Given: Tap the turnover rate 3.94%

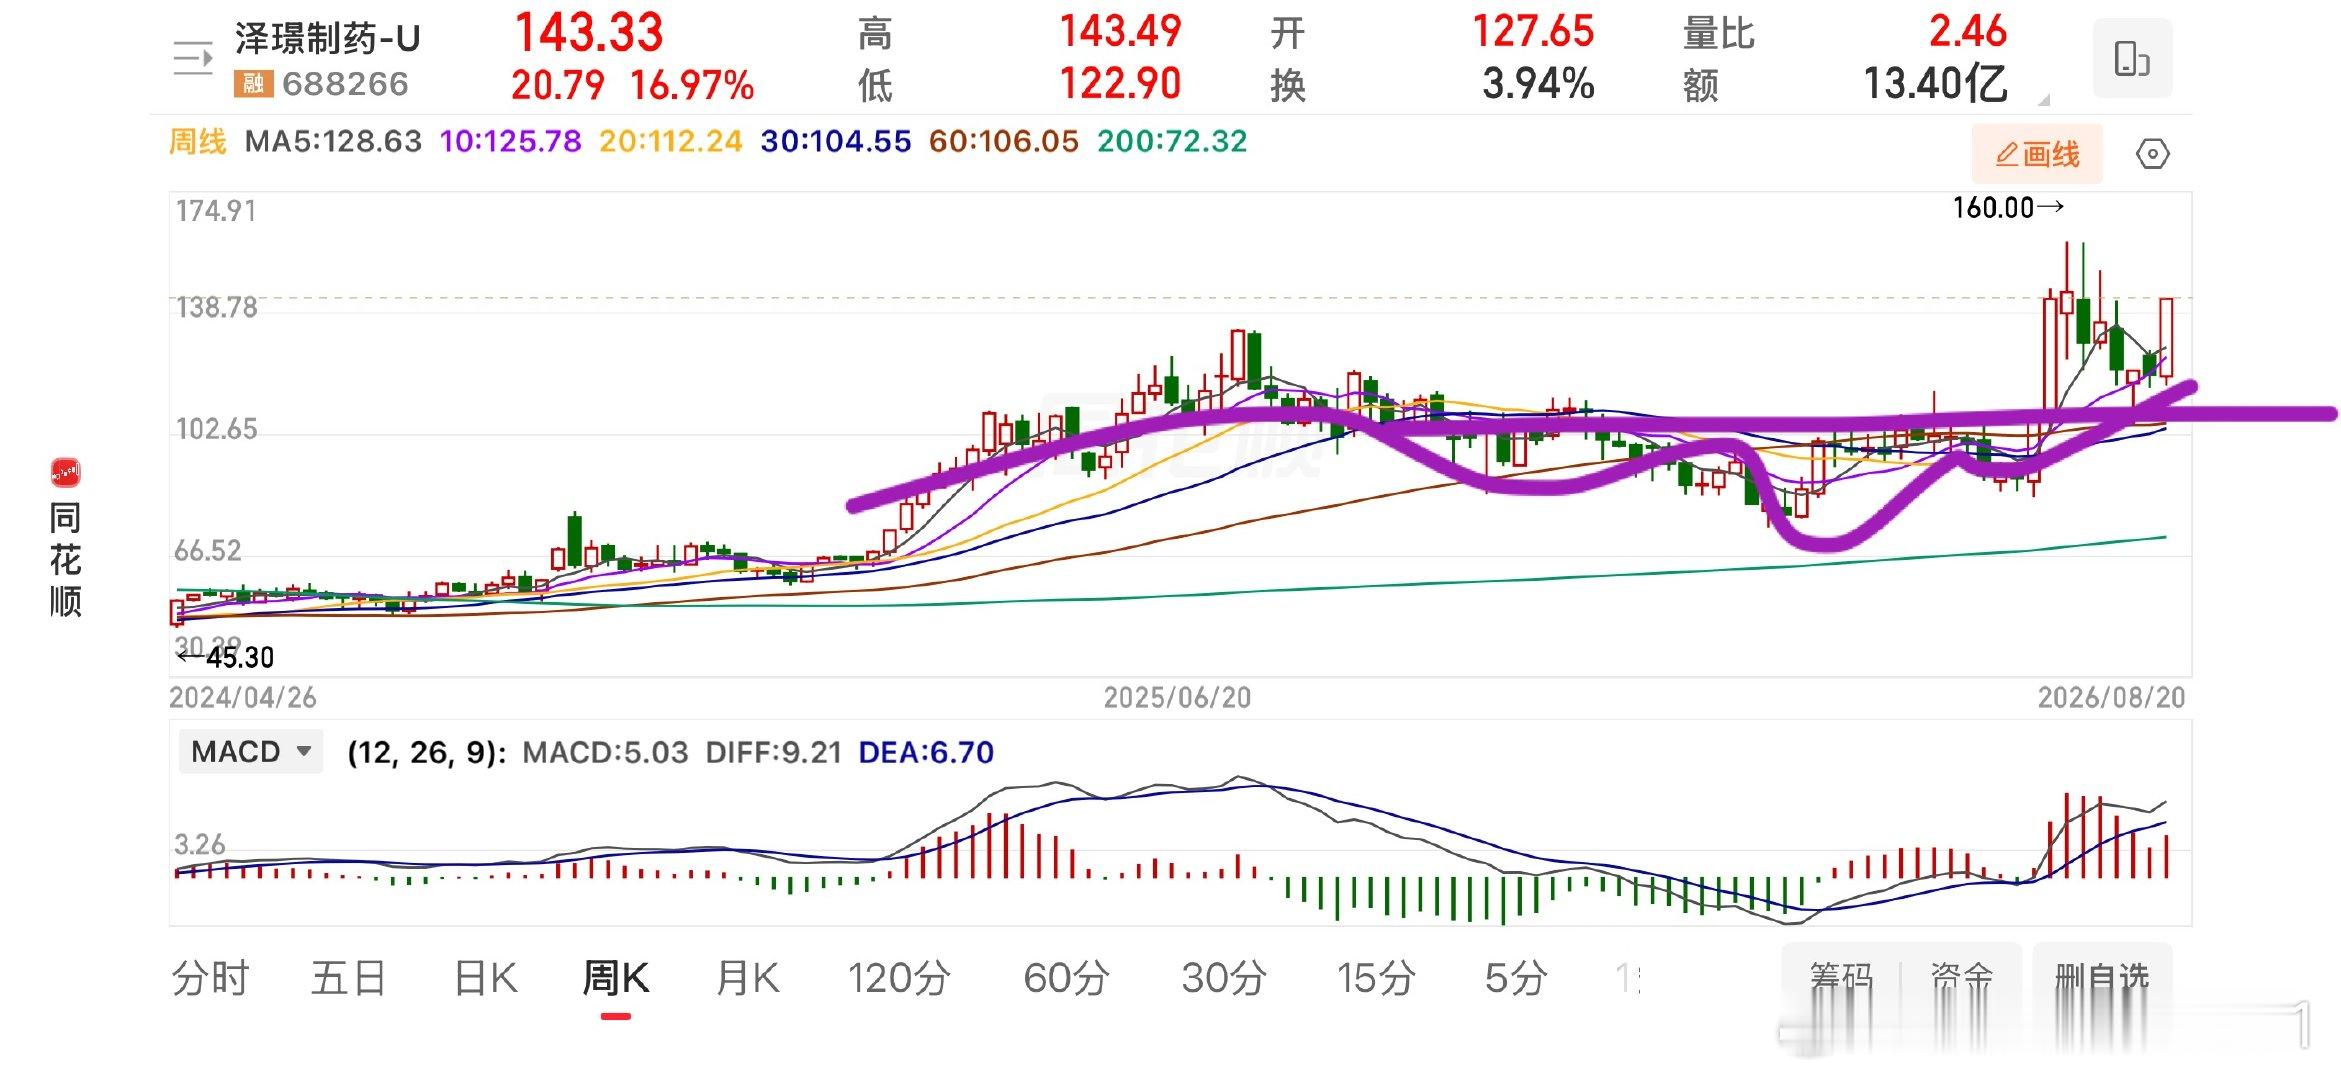Looking at the screenshot, I should click(1538, 84).
